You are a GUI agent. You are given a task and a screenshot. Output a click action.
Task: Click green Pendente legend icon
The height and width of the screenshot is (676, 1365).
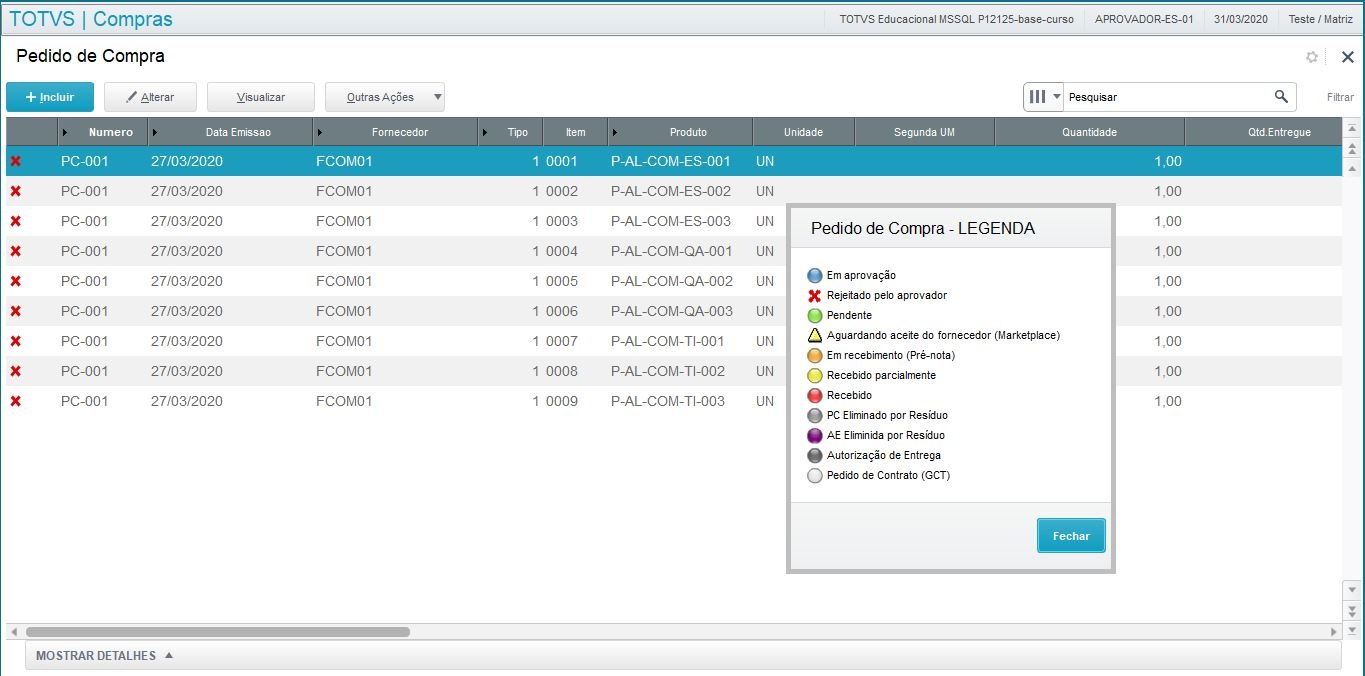pyautogui.click(x=815, y=315)
